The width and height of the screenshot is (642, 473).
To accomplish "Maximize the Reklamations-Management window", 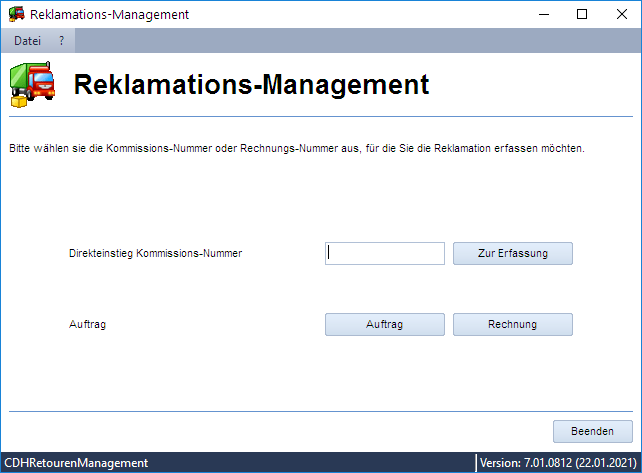I will click(x=582, y=14).
